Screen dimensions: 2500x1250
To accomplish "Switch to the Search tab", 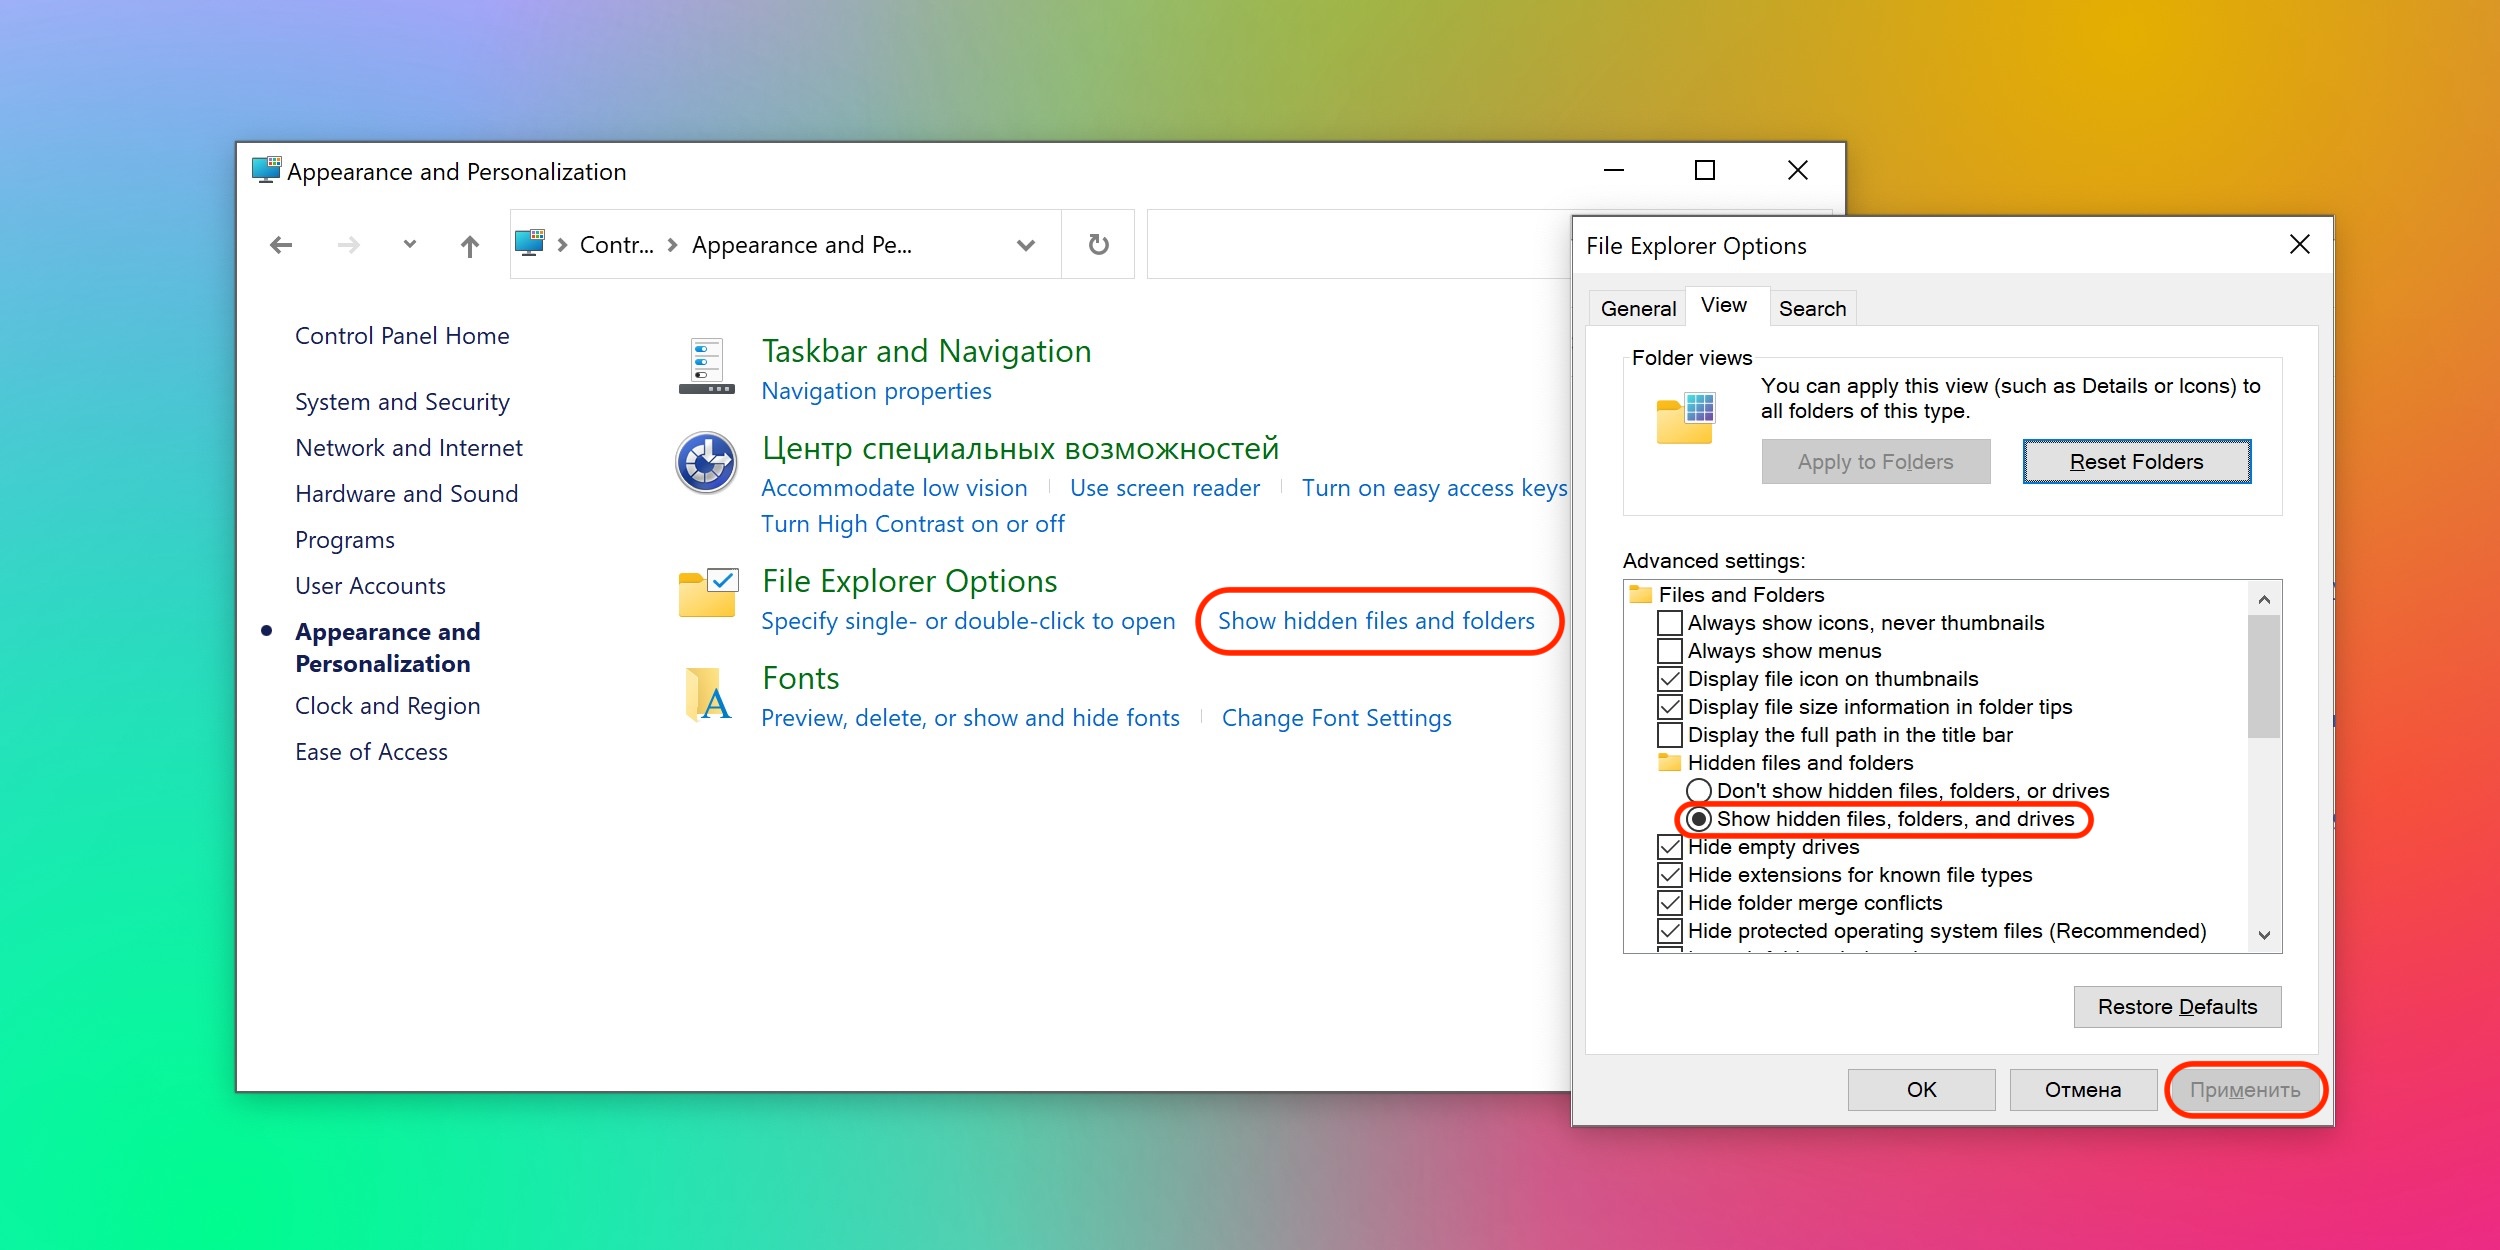I will [1812, 308].
